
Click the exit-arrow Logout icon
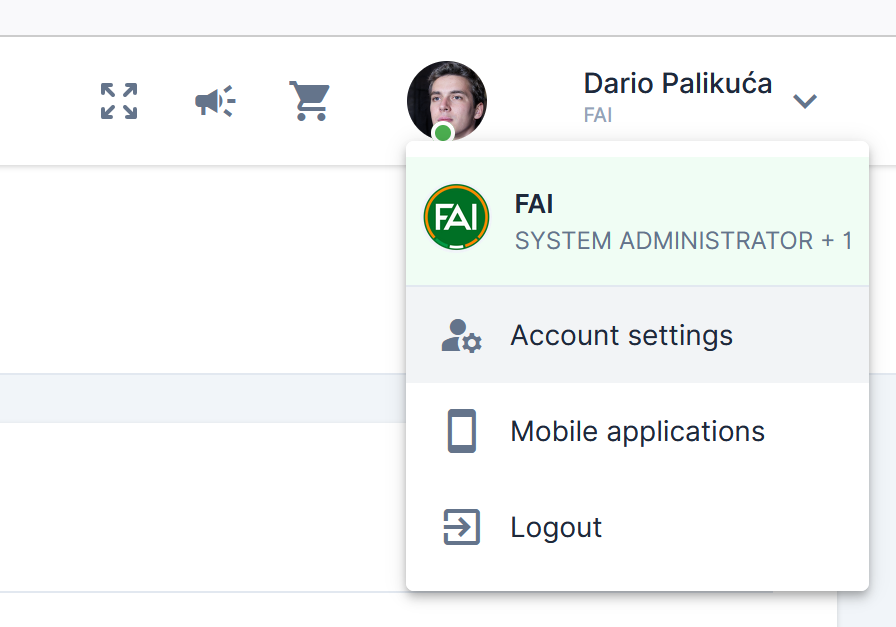click(461, 527)
